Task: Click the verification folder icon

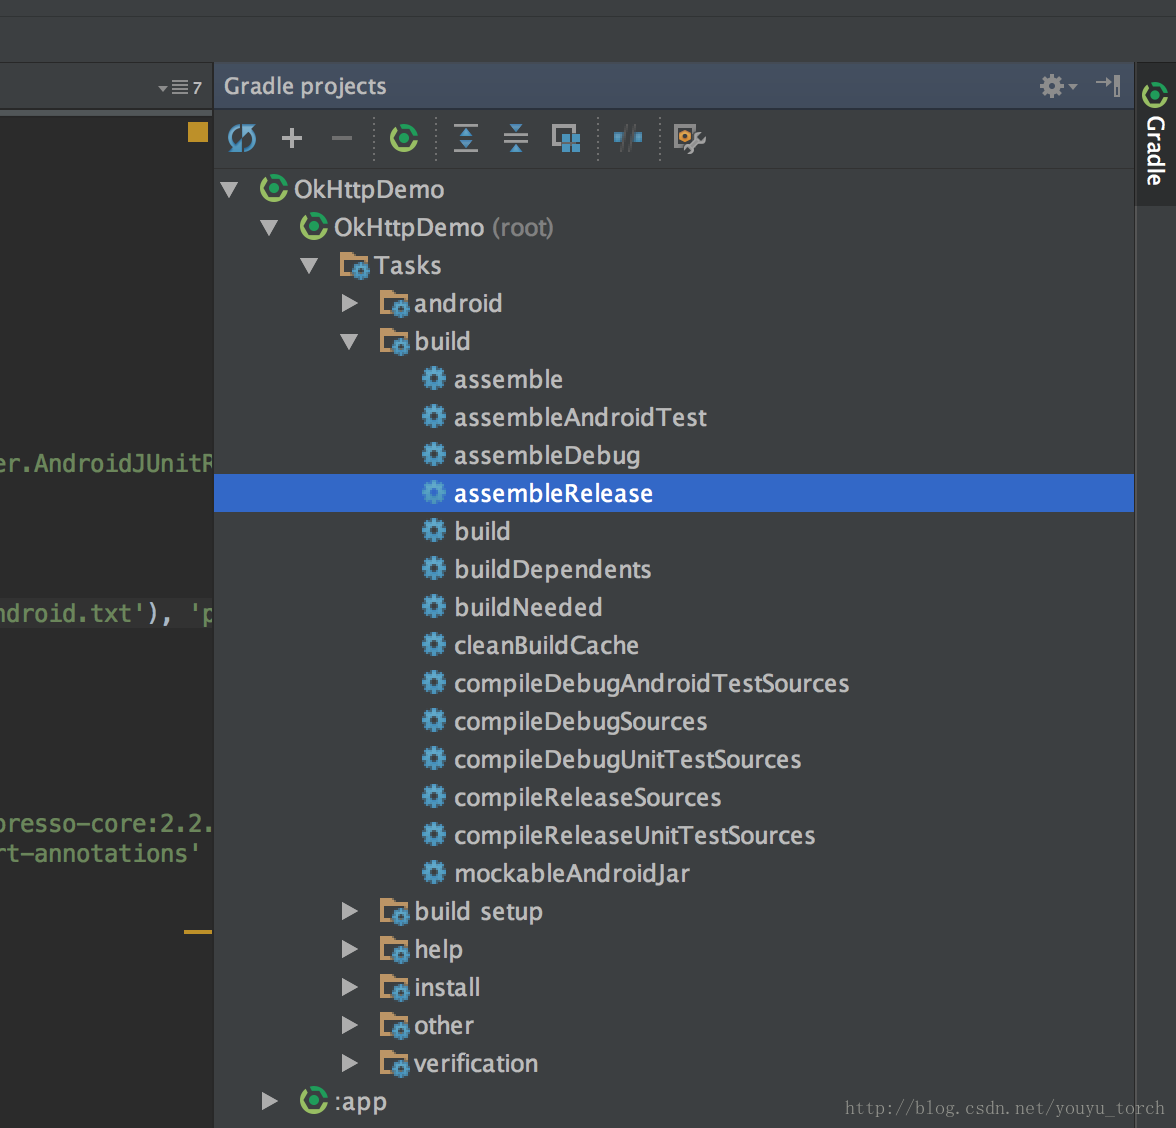Action: [394, 1064]
